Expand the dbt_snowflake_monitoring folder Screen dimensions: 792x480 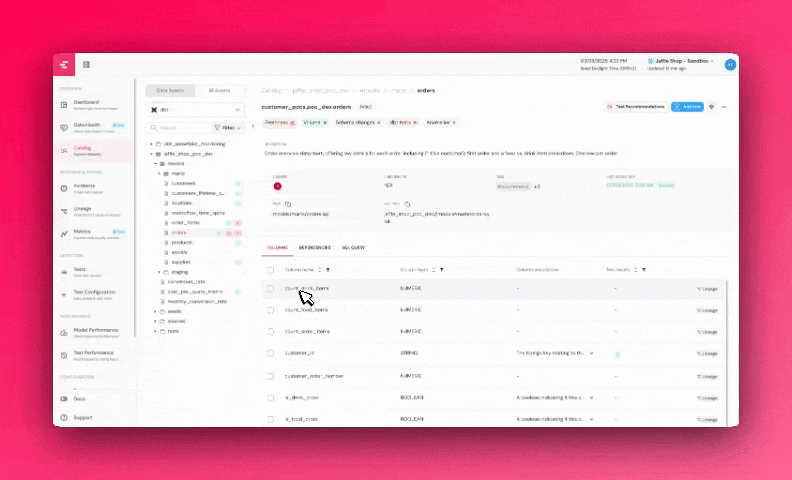tap(151, 144)
